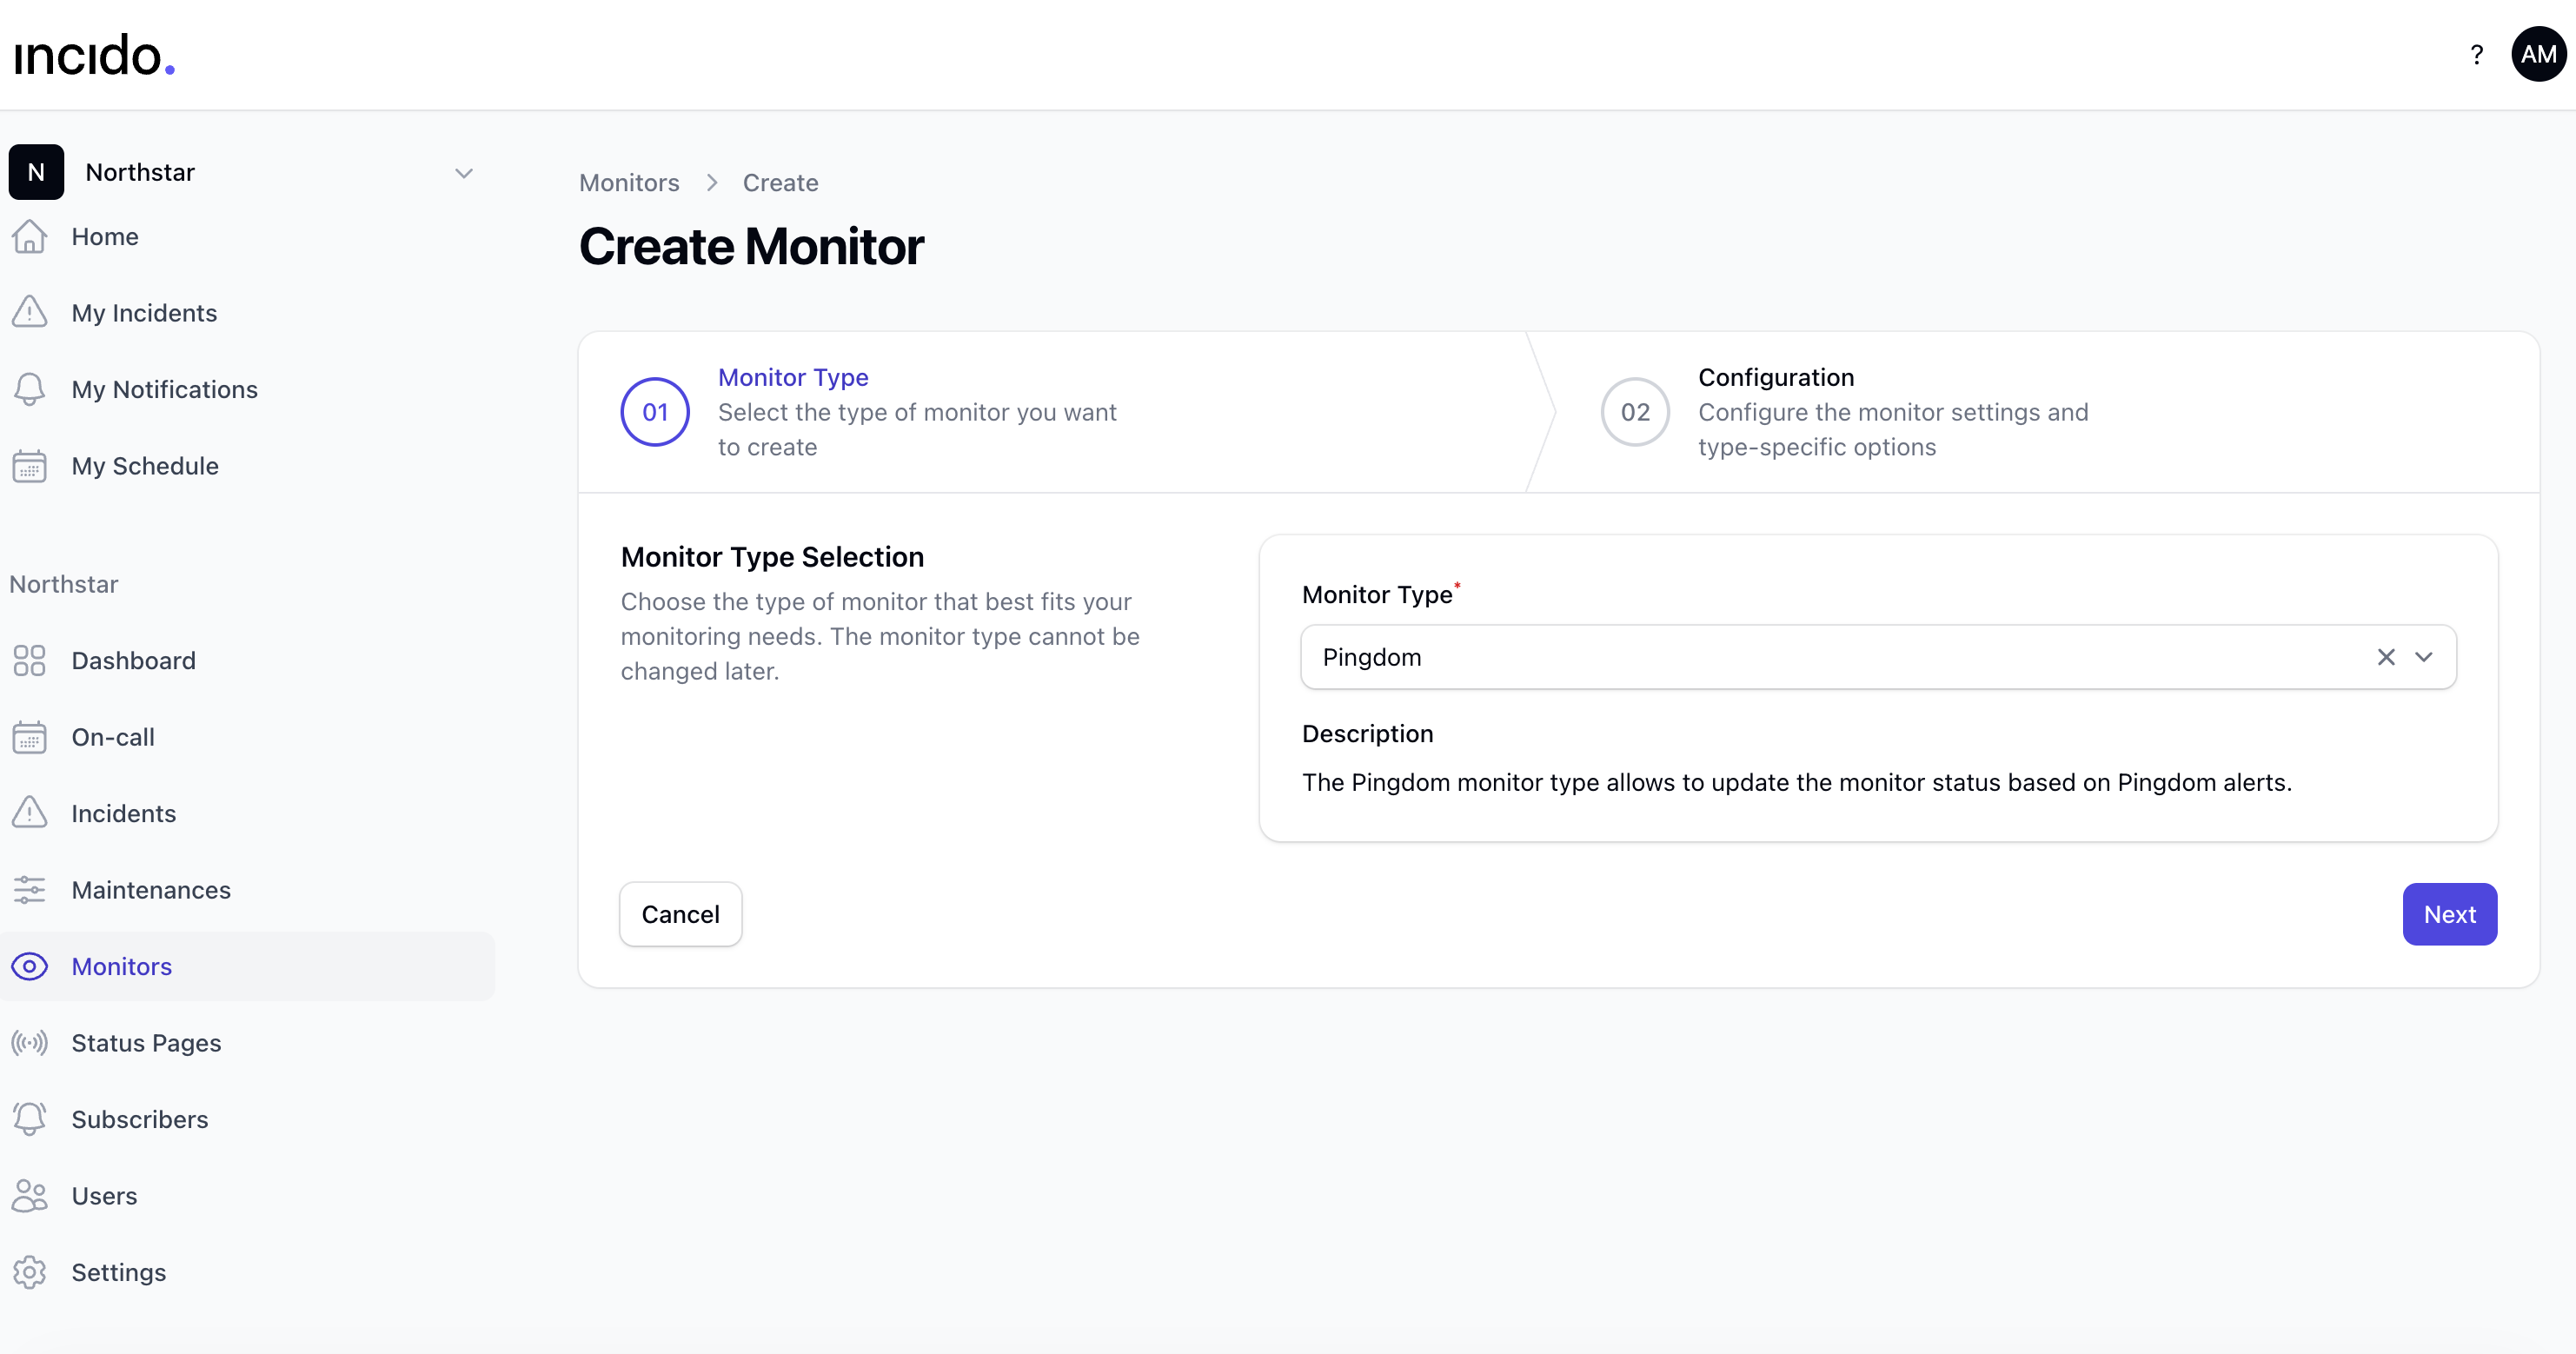
Task: Click the Northstar workspace name
Action: click(140, 172)
